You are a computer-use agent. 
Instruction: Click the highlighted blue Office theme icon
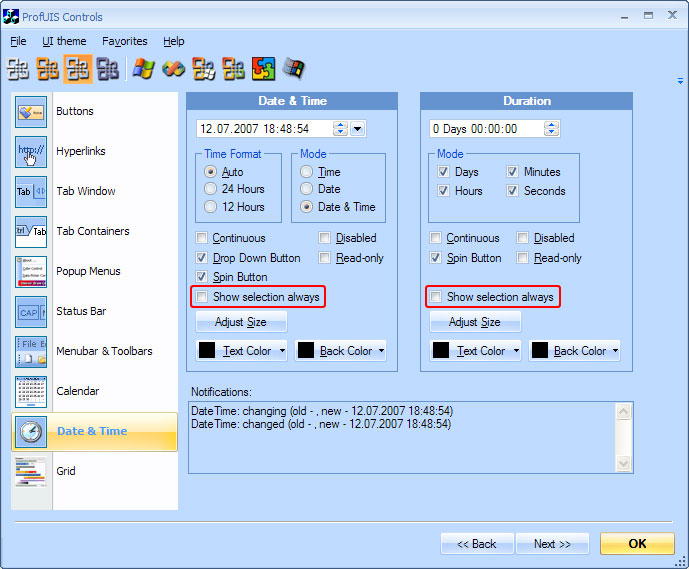click(78, 69)
